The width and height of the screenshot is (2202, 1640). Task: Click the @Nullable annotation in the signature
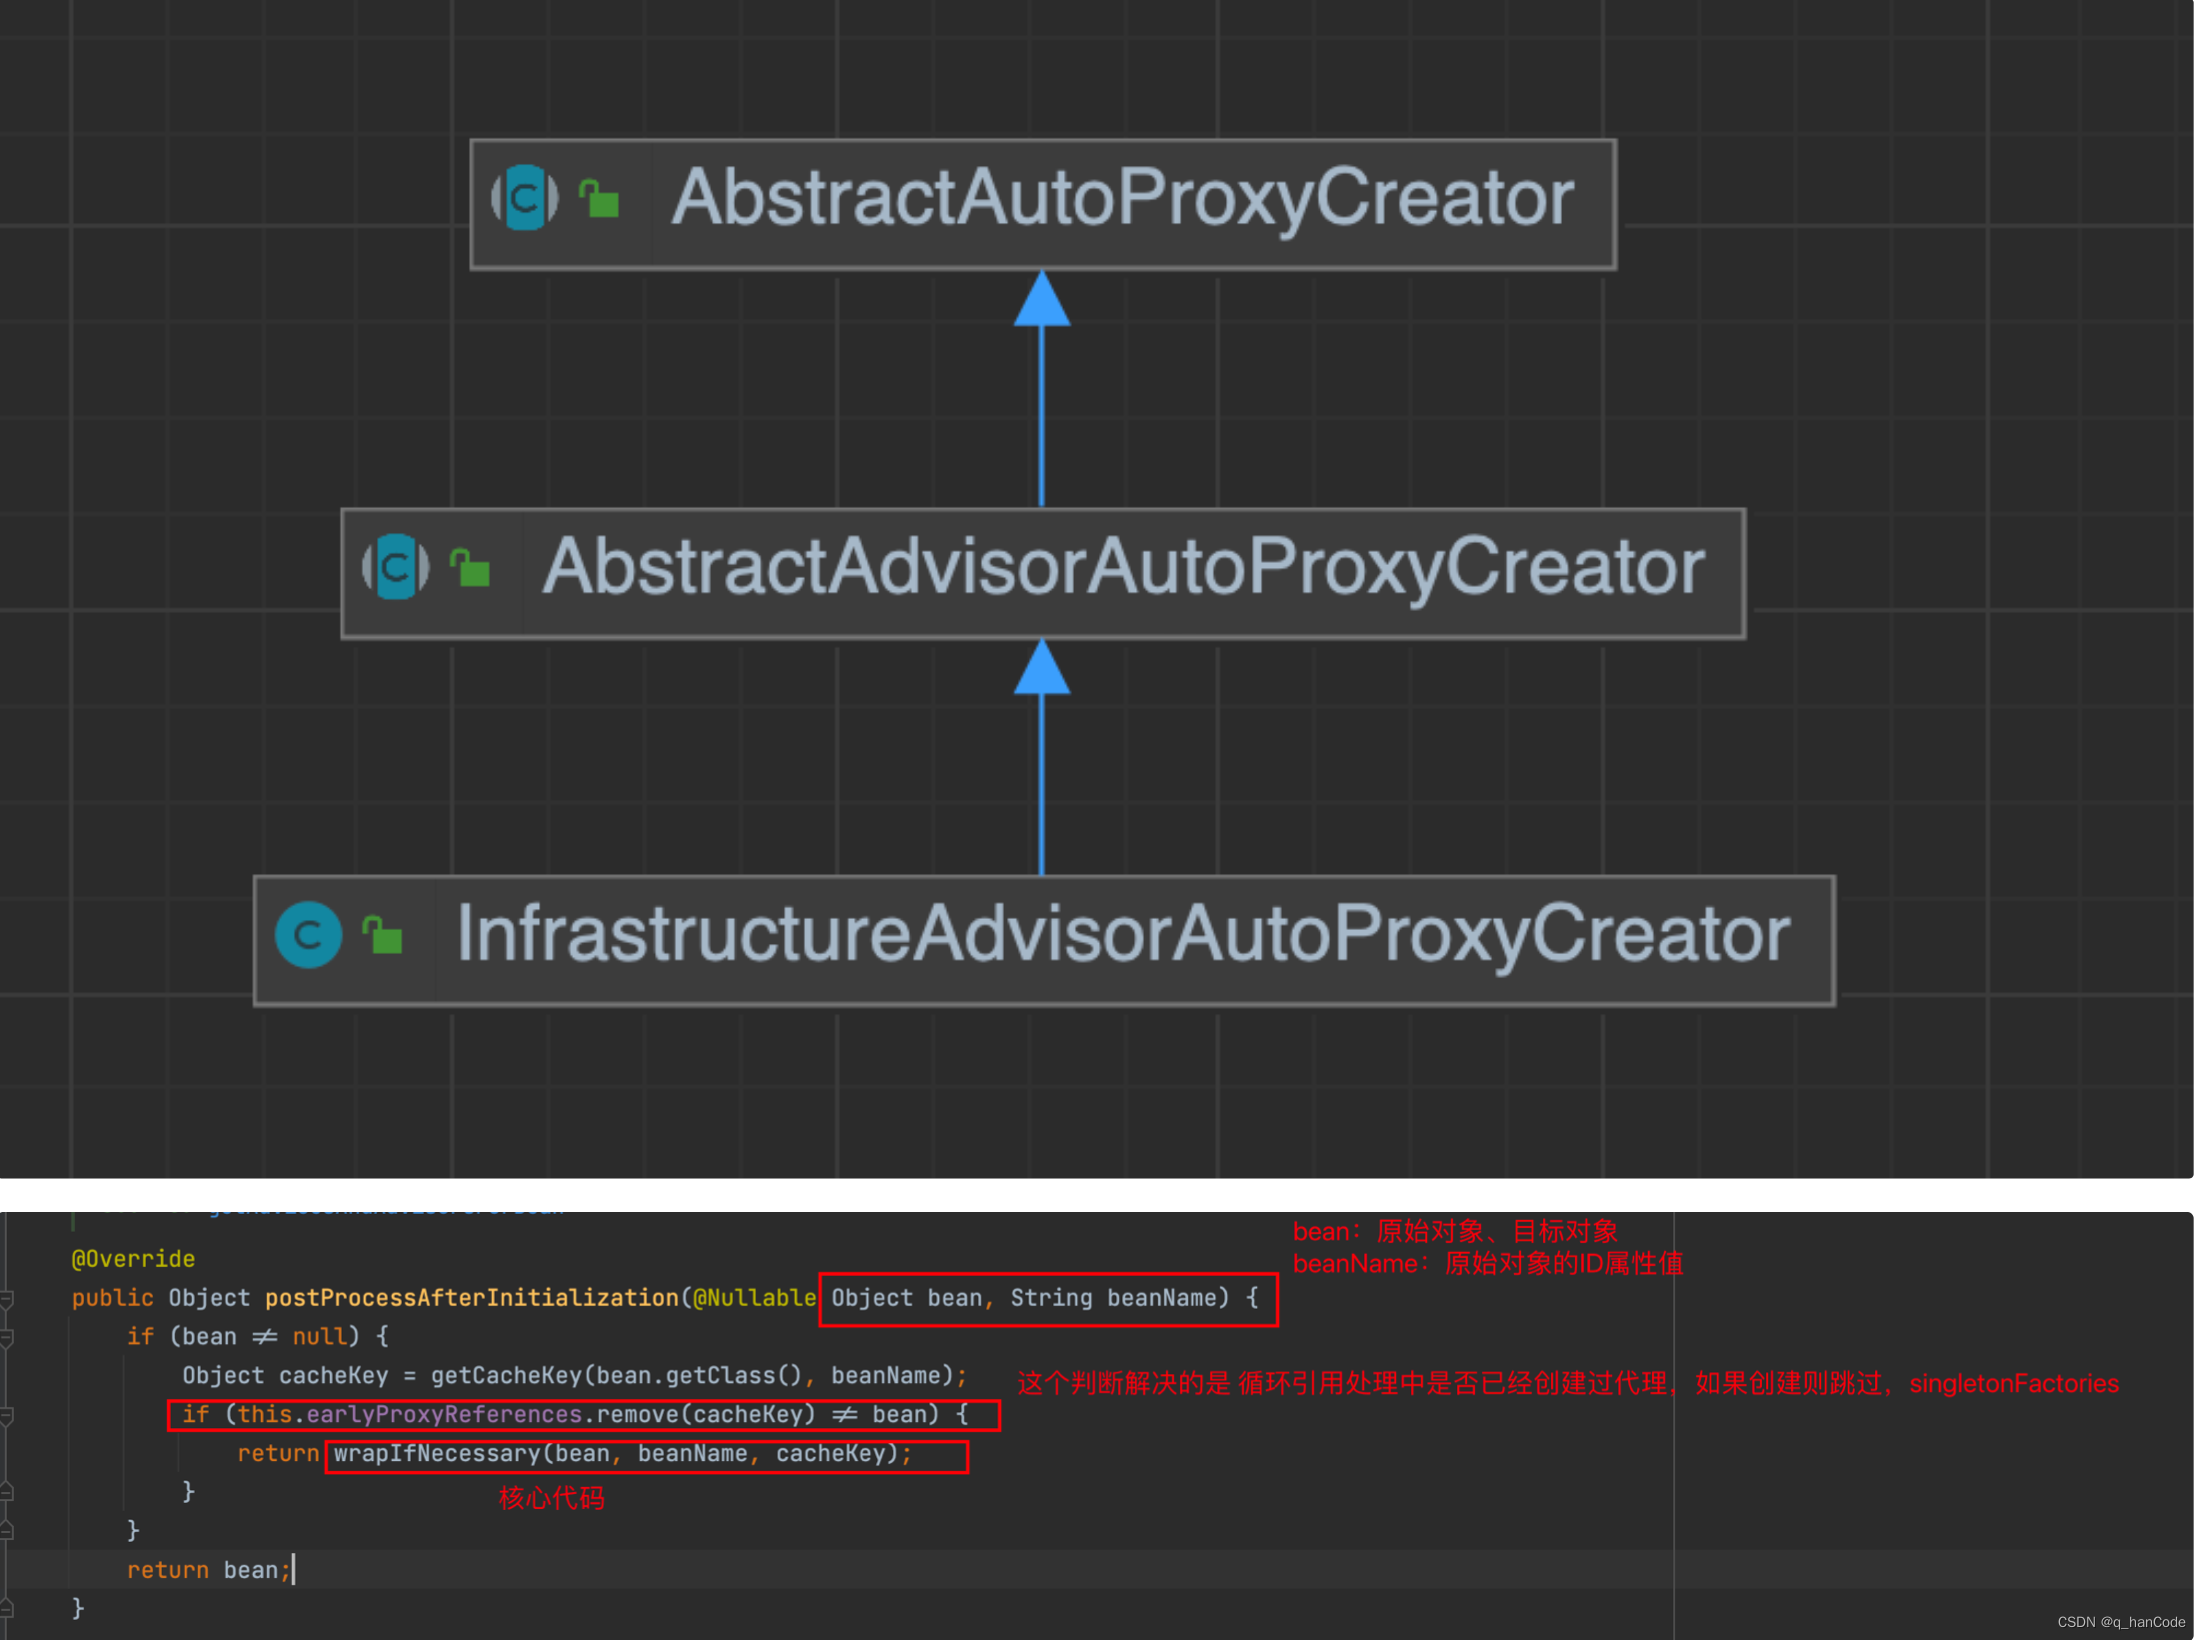coord(754,1299)
